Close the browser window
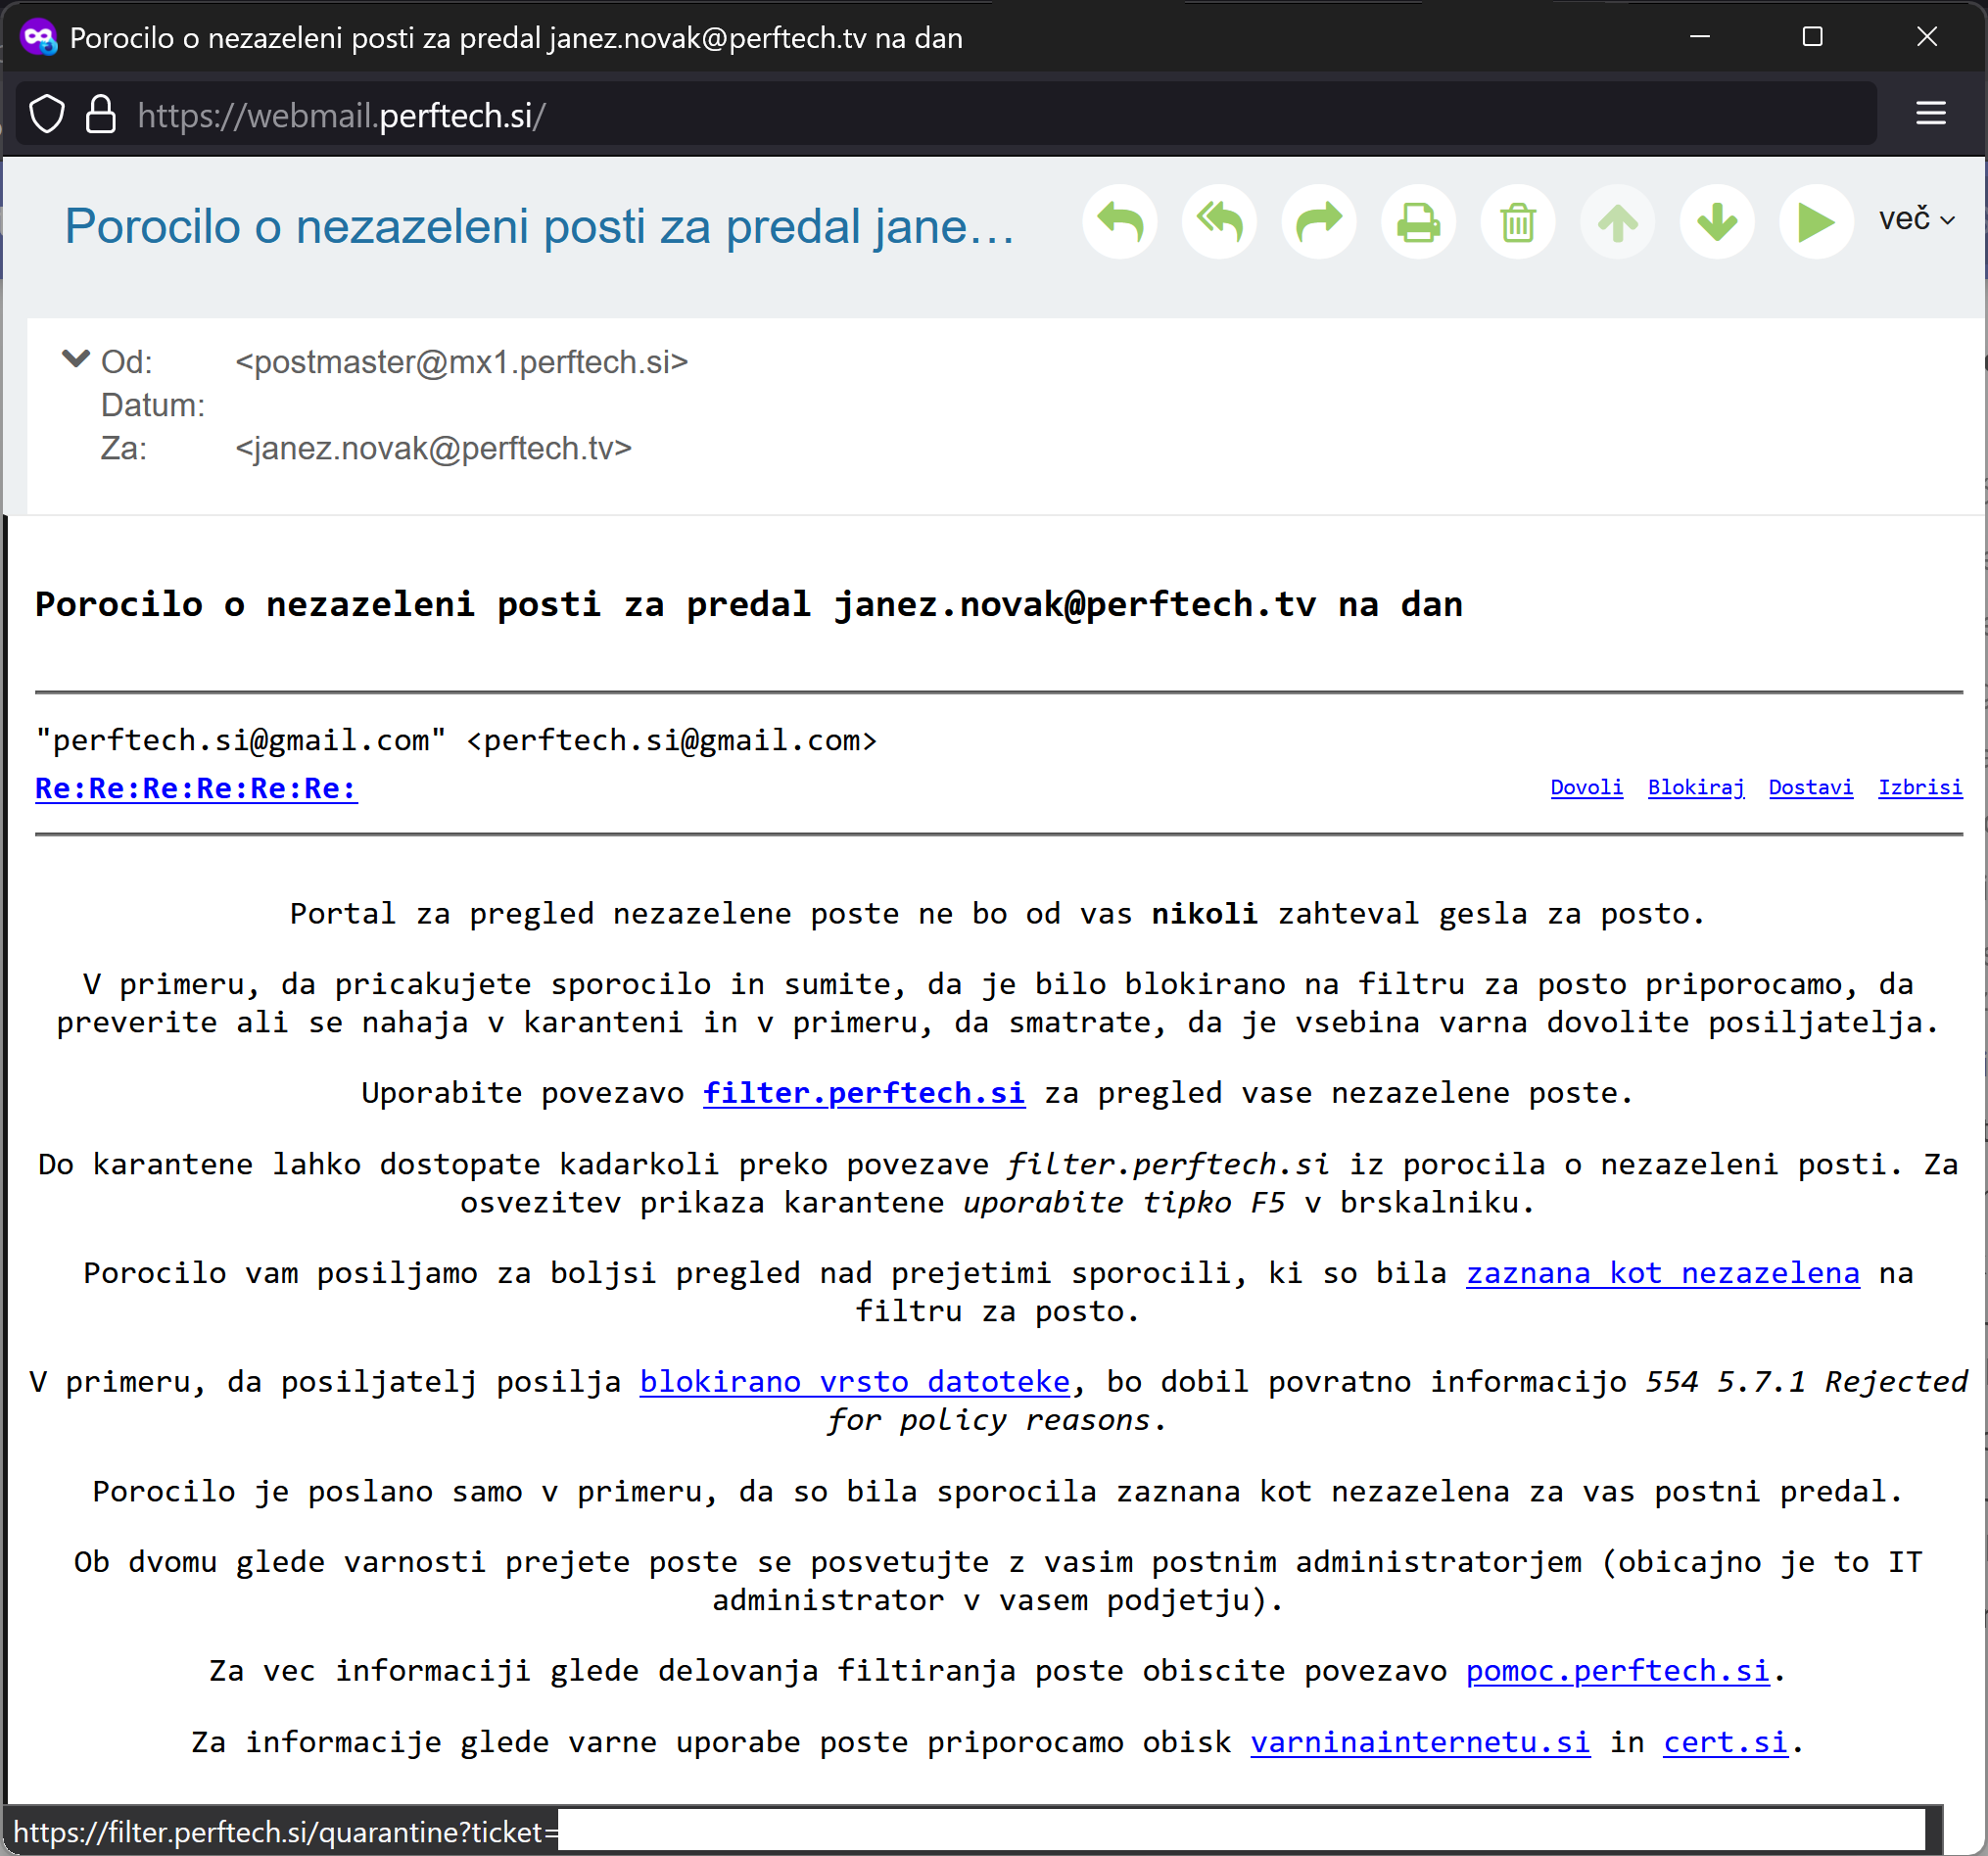The image size is (1988, 1856). pyautogui.click(x=1927, y=37)
